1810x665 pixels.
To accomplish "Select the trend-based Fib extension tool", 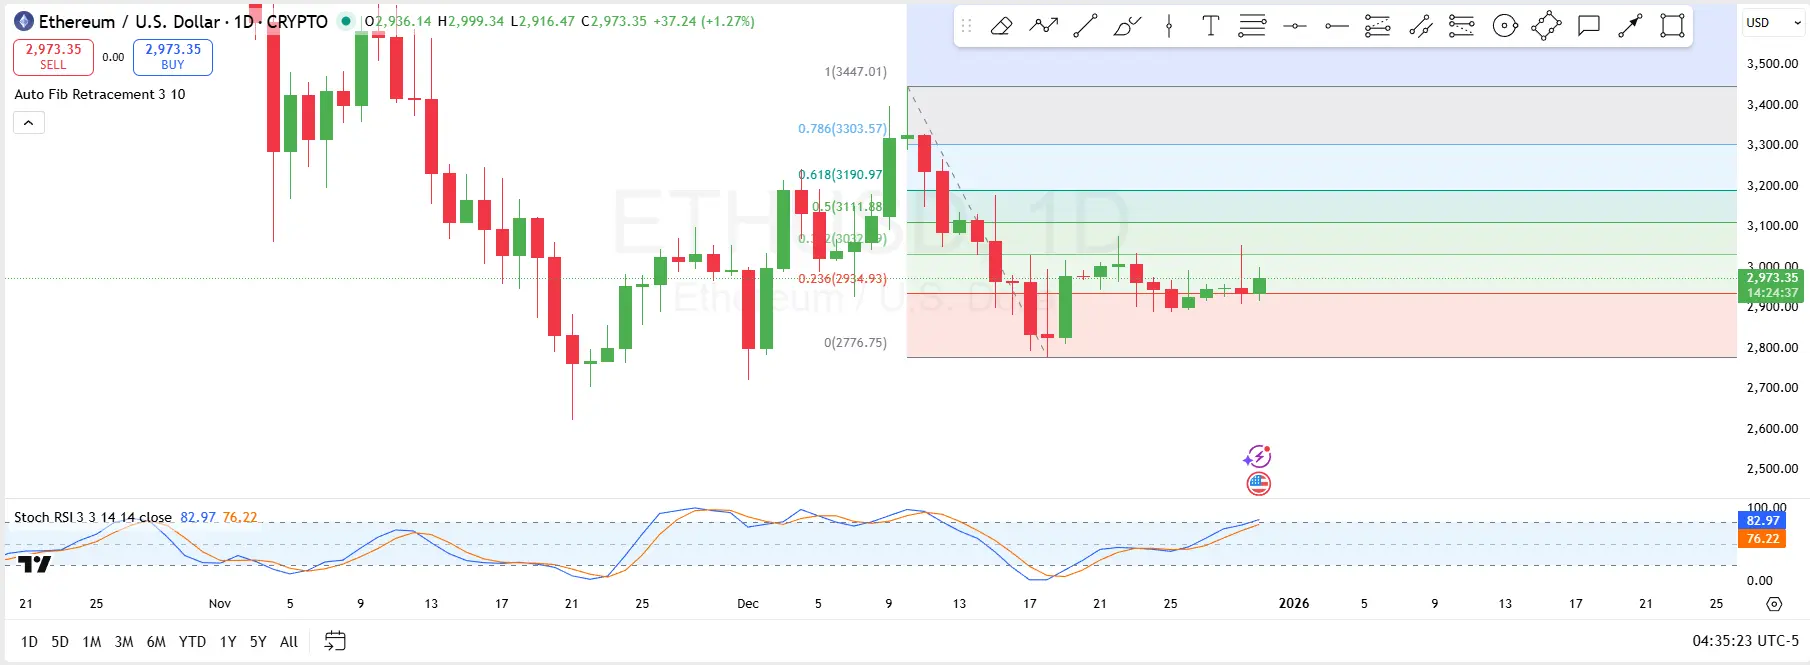I will coord(1378,26).
